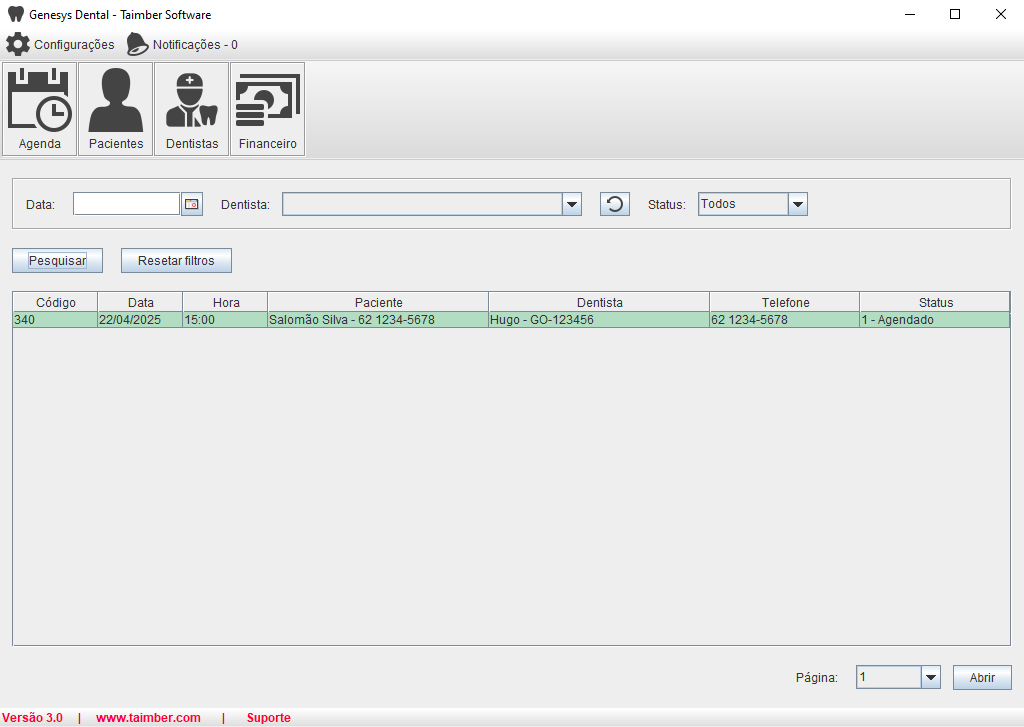The width and height of the screenshot is (1024, 727).
Task: Expand the Dentista dropdown
Action: click(x=572, y=204)
